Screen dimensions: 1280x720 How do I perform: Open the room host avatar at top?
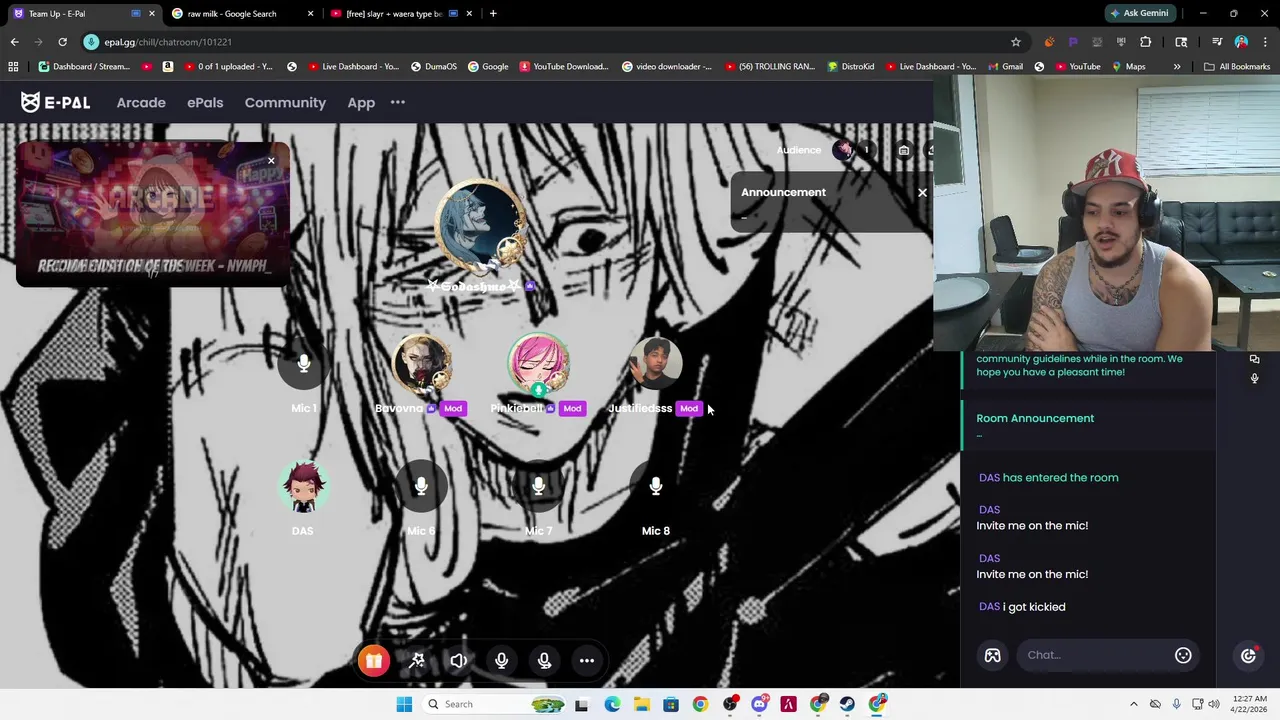click(480, 226)
